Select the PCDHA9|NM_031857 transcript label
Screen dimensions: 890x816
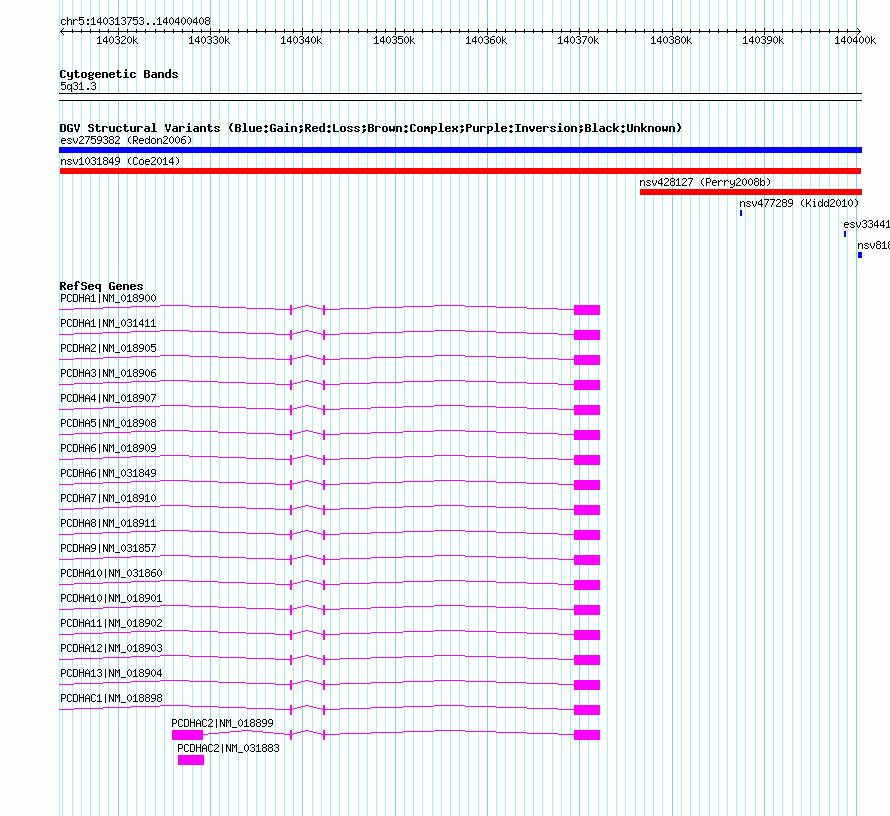tap(108, 548)
